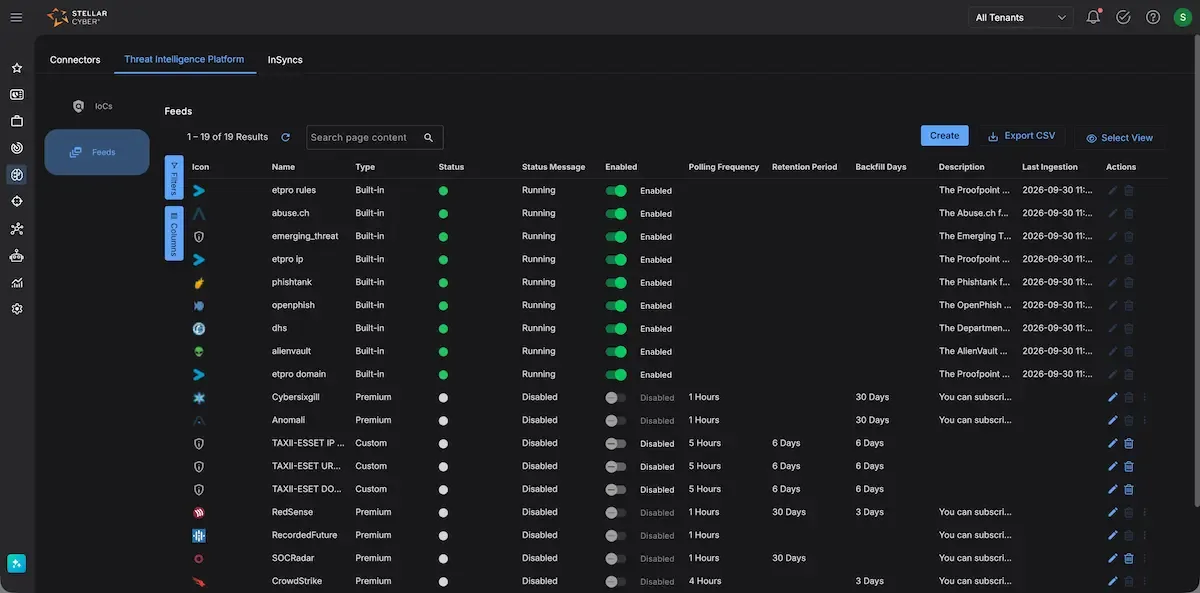Open more options for RedSense row

pos(1145,512)
